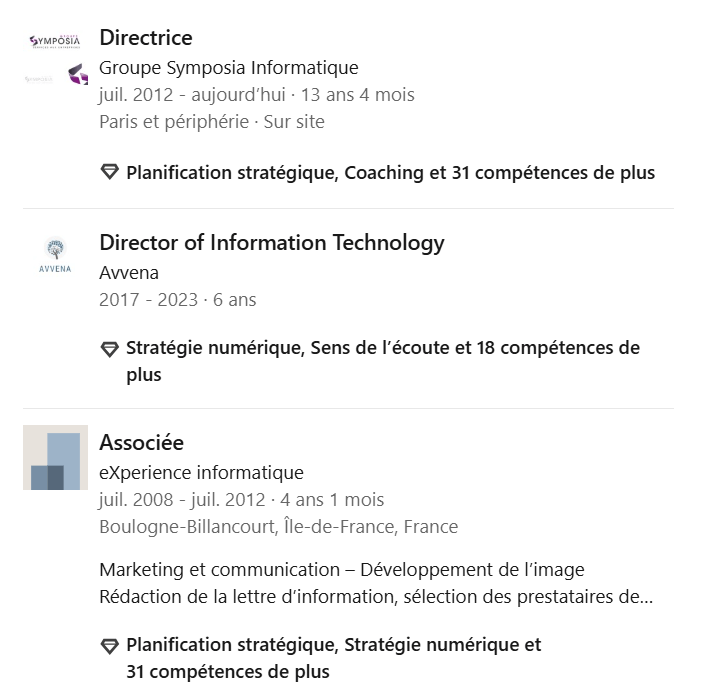Viewport: 706px width, 694px height.
Task: Open the Avvena company name
Action: (129, 273)
